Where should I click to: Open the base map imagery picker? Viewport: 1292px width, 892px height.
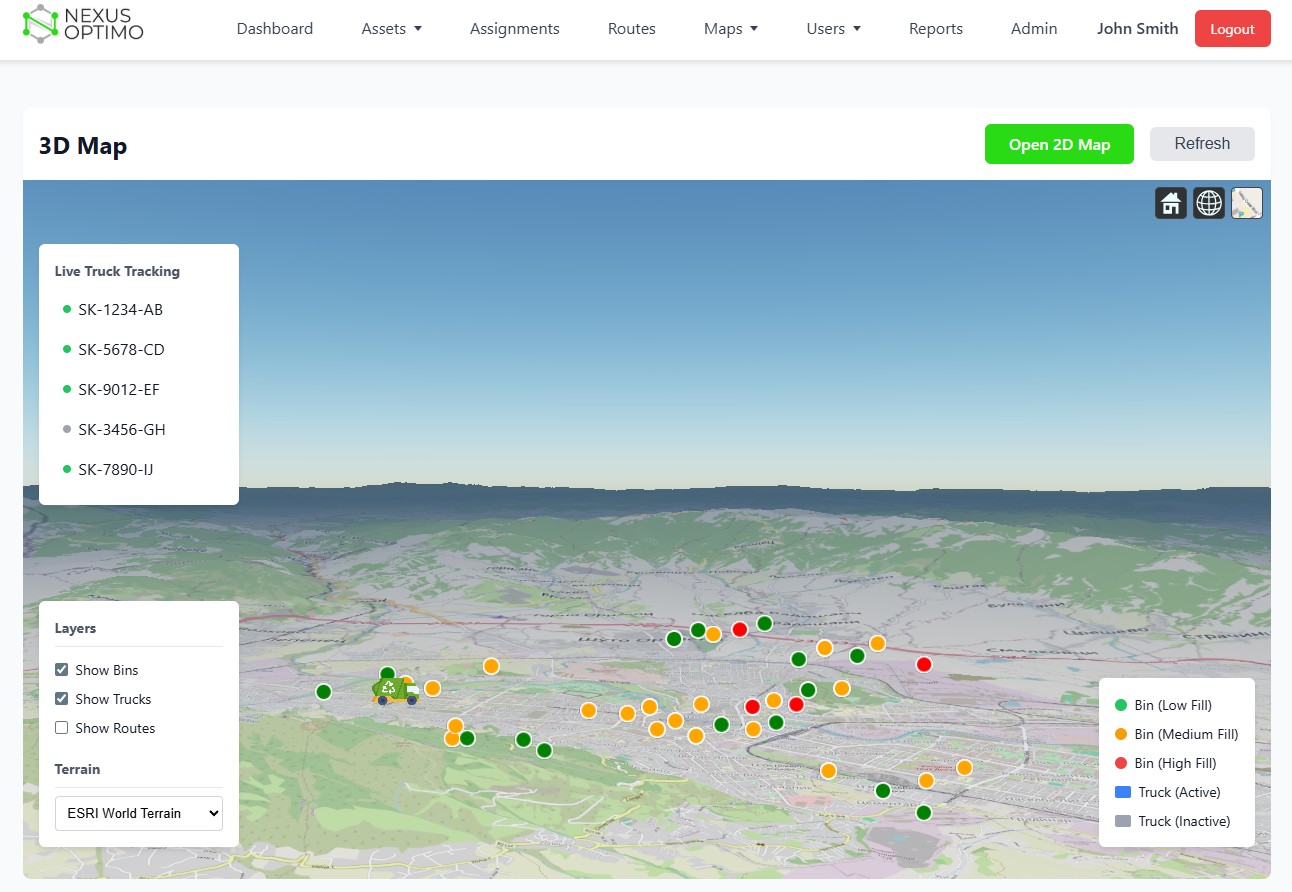(x=1247, y=203)
